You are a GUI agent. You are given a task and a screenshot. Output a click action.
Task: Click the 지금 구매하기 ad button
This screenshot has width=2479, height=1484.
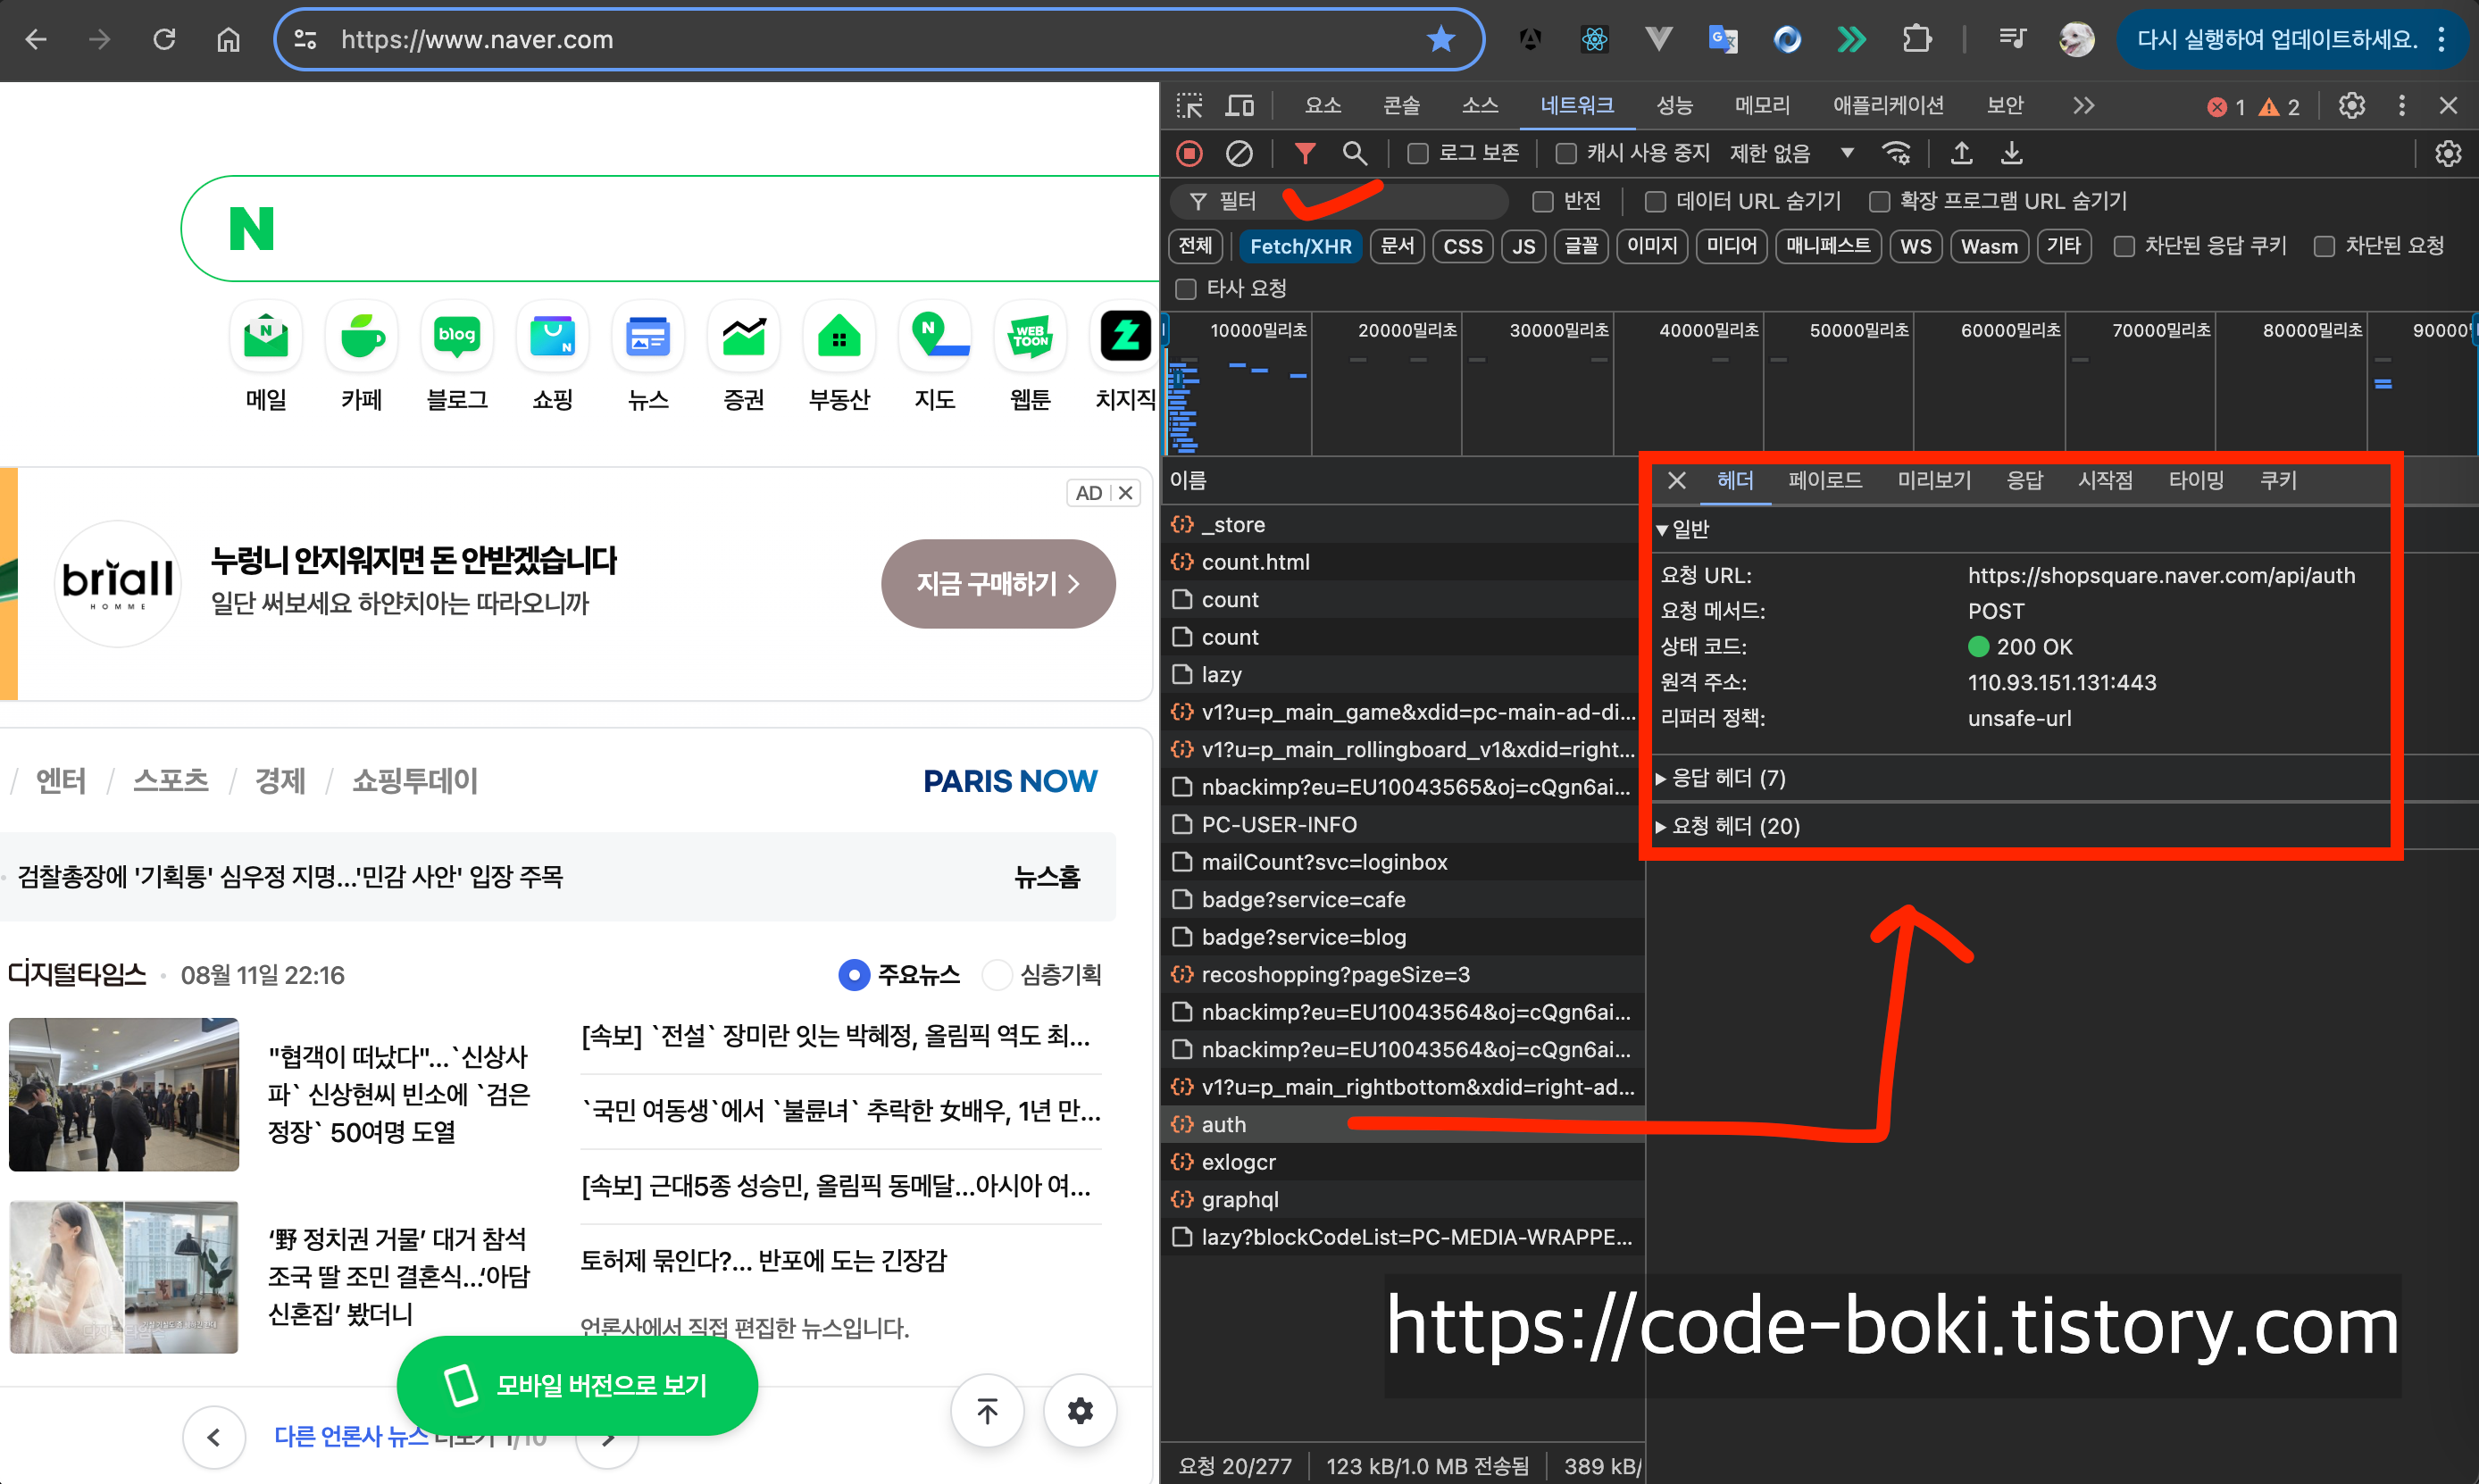tap(997, 584)
